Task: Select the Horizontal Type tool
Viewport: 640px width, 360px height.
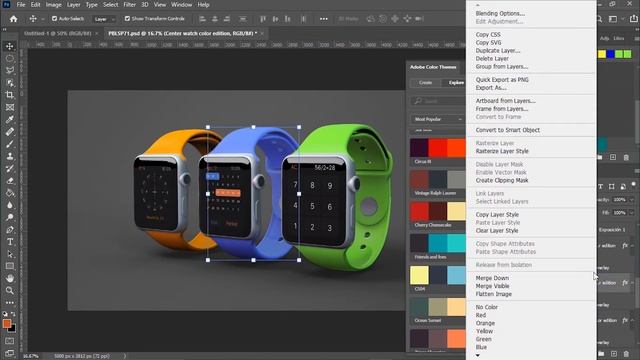Action: [10, 242]
